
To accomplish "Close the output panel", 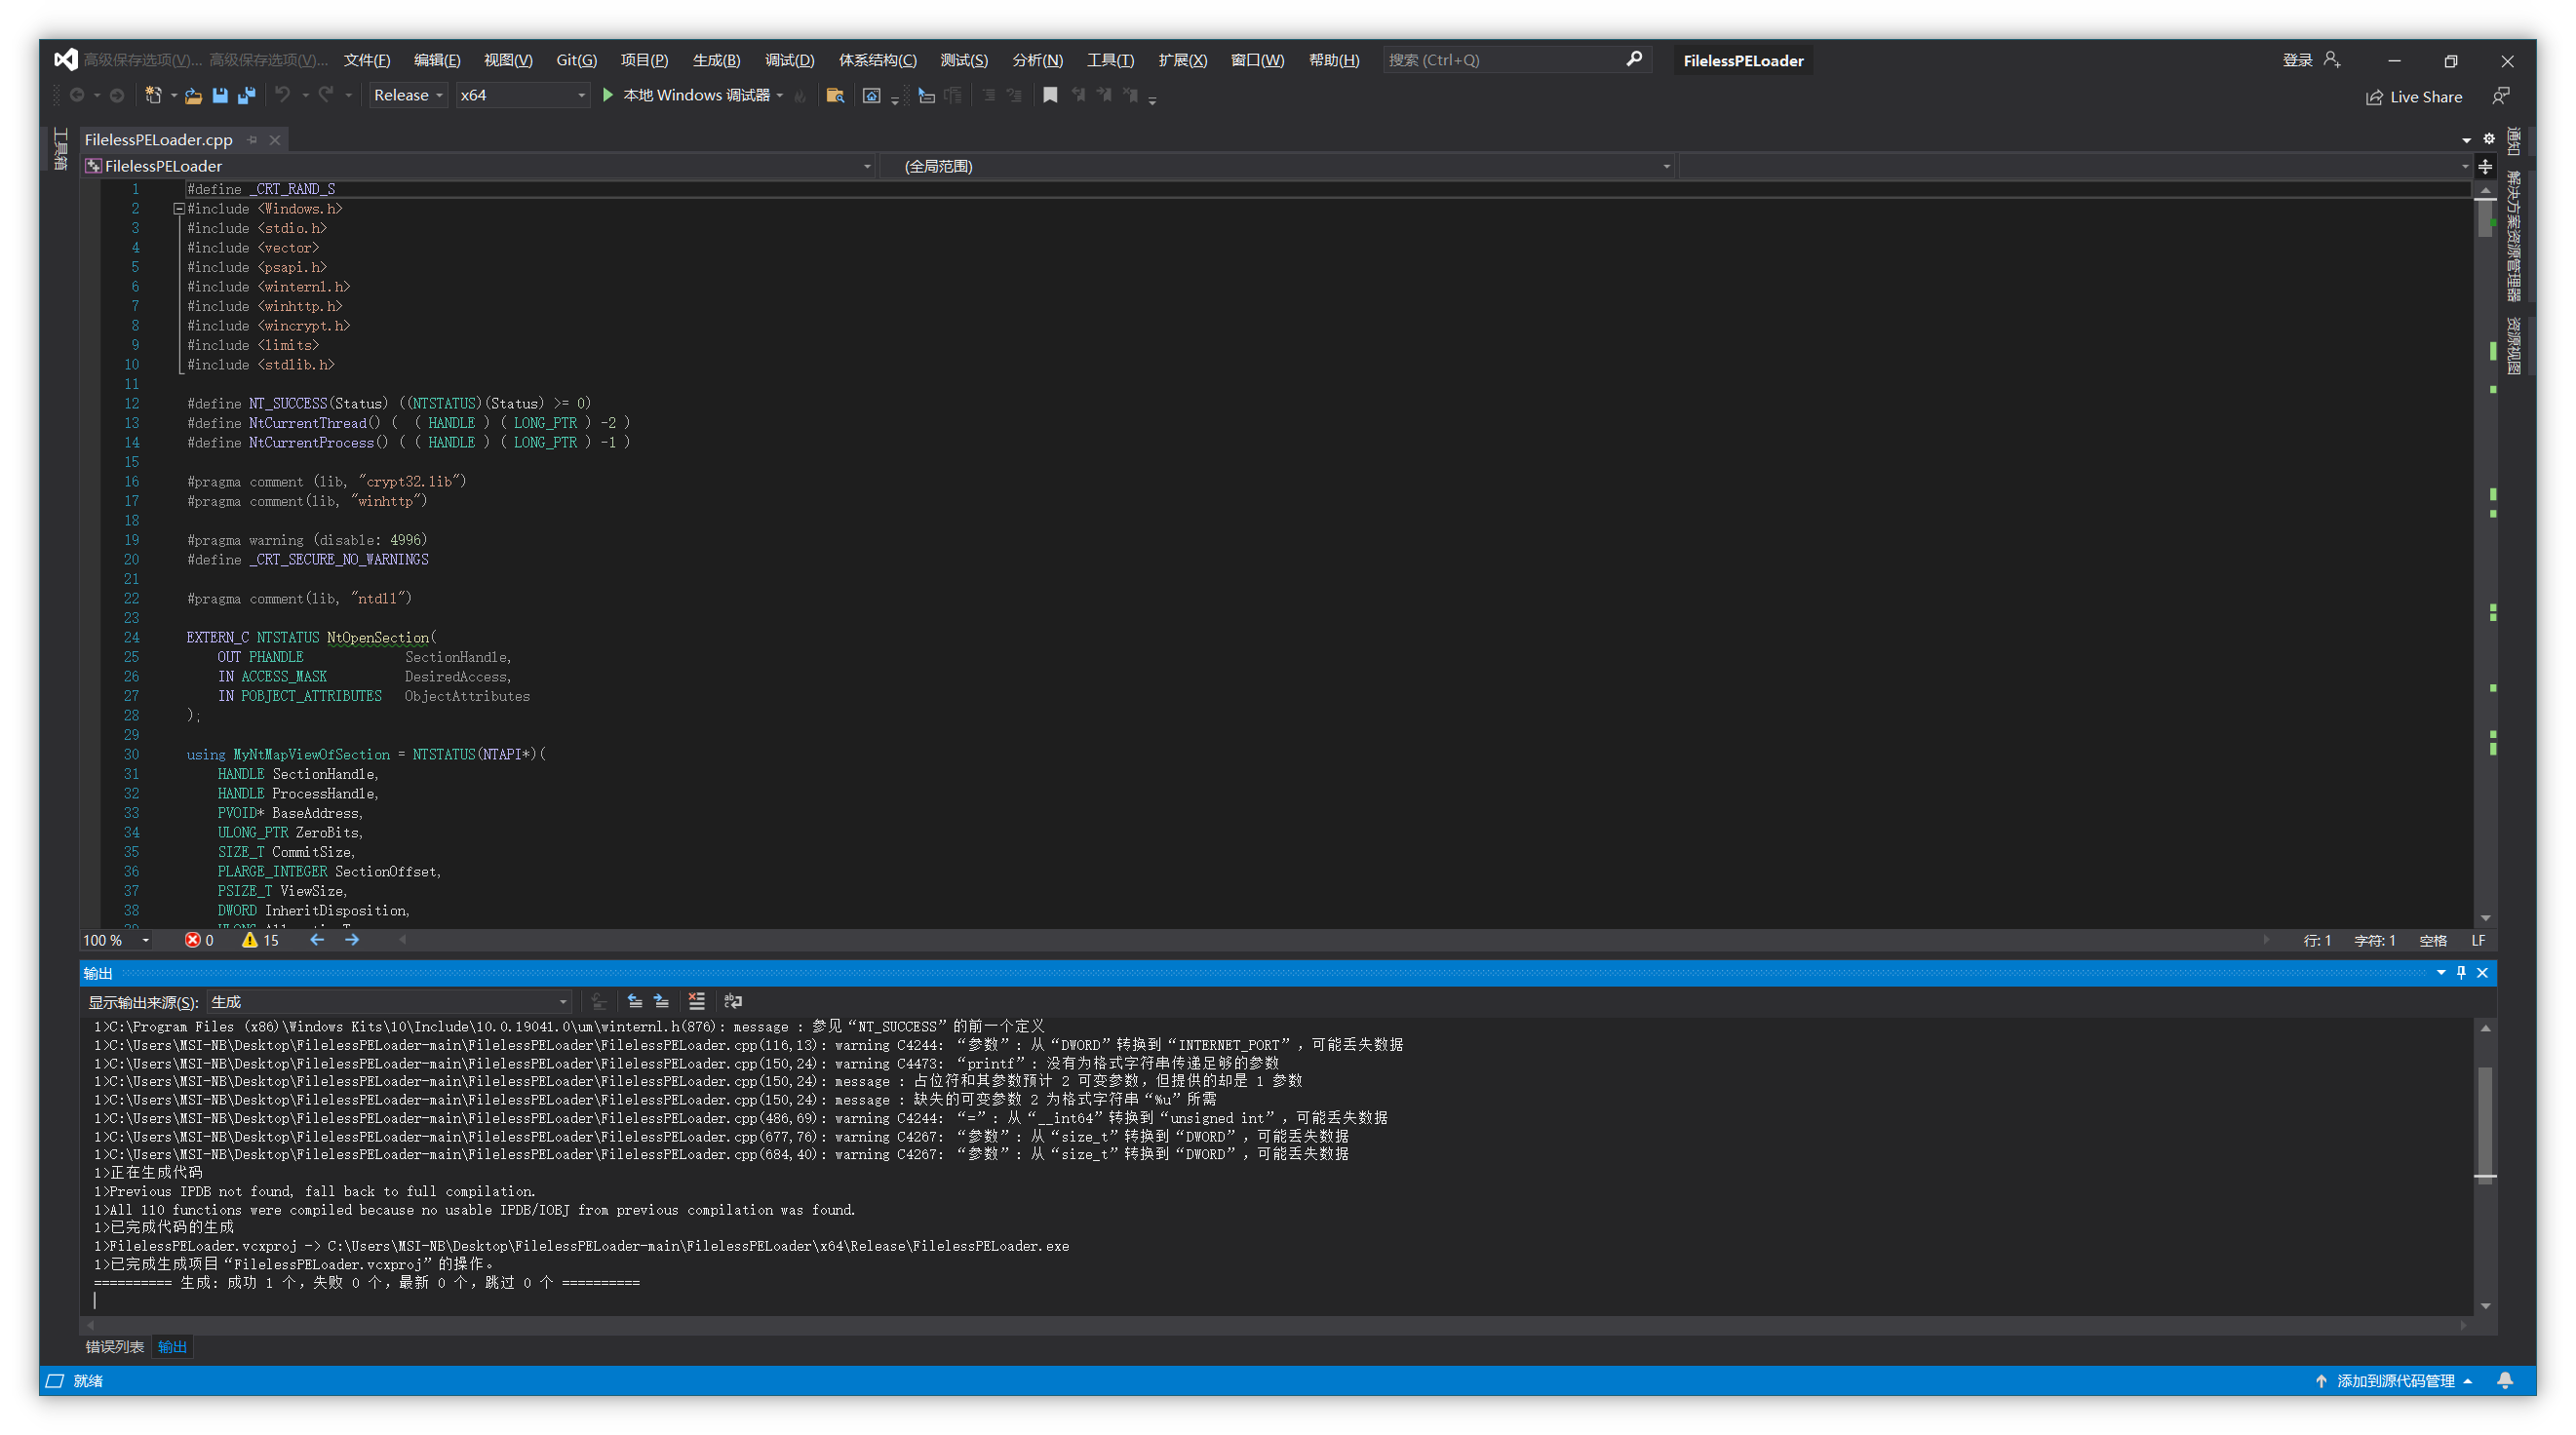I will (2482, 972).
